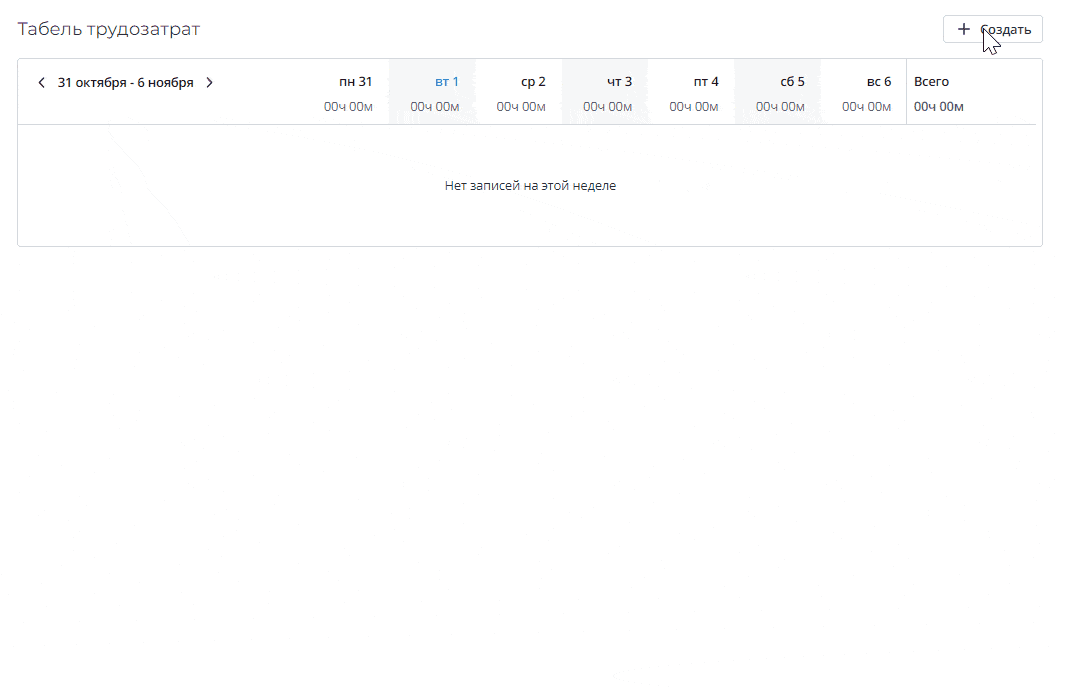
Task: Select the вт 1 day column header
Action: click(447, 82)
